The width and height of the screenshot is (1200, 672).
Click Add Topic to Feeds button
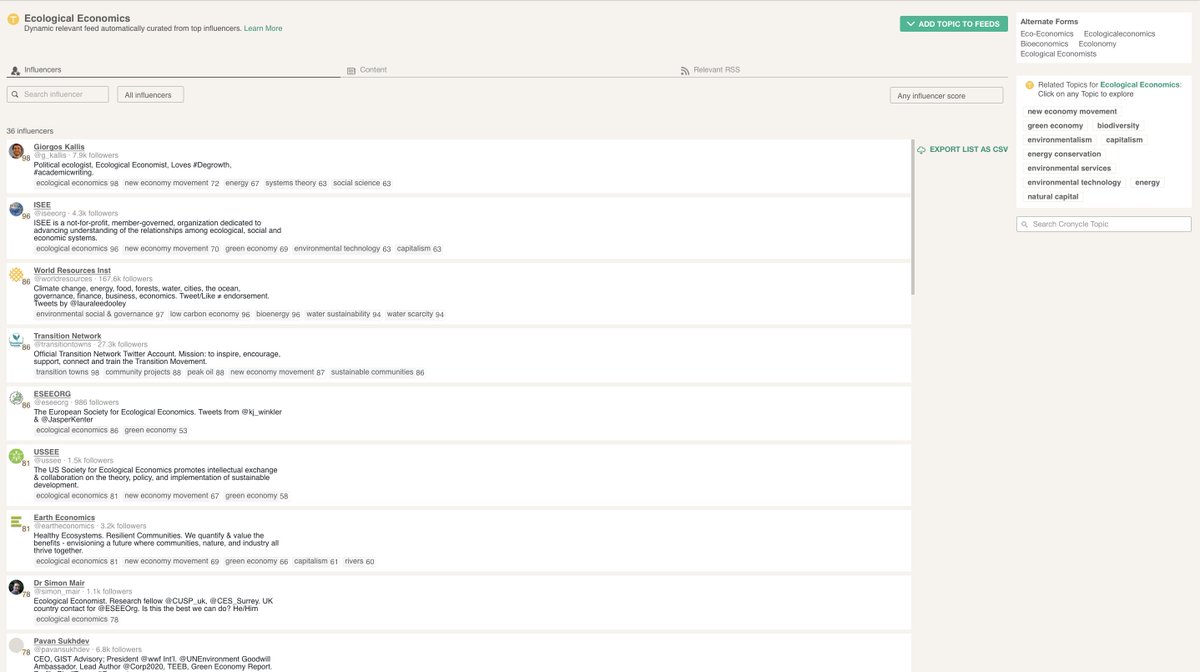[x=954, y=24]
